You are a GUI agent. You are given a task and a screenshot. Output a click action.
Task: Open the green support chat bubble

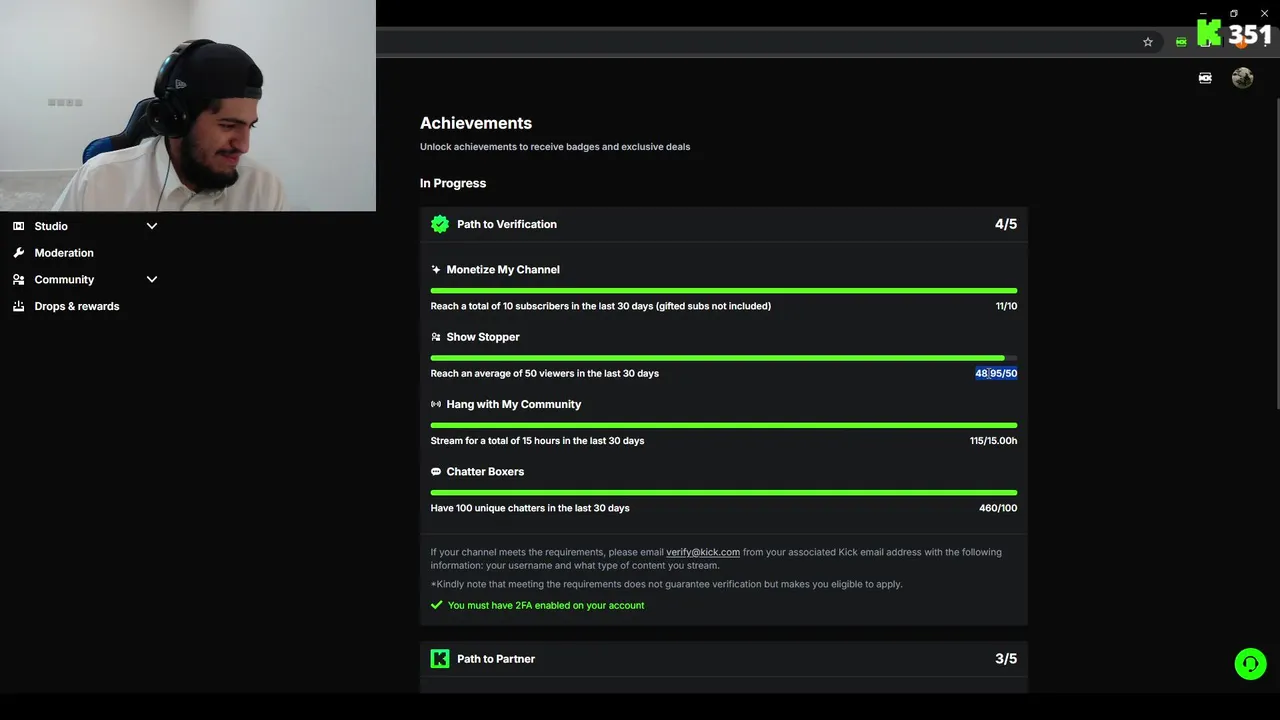(x=1250, y=664)
